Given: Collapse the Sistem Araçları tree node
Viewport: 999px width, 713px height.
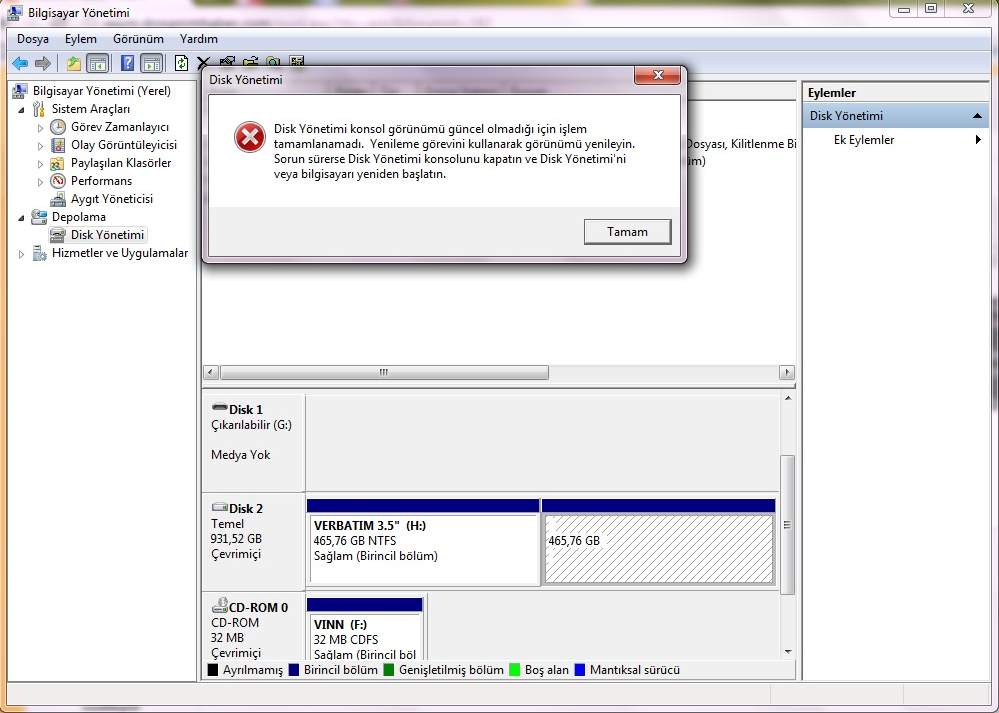Looking at the screenshot, I should coord(22,110).
